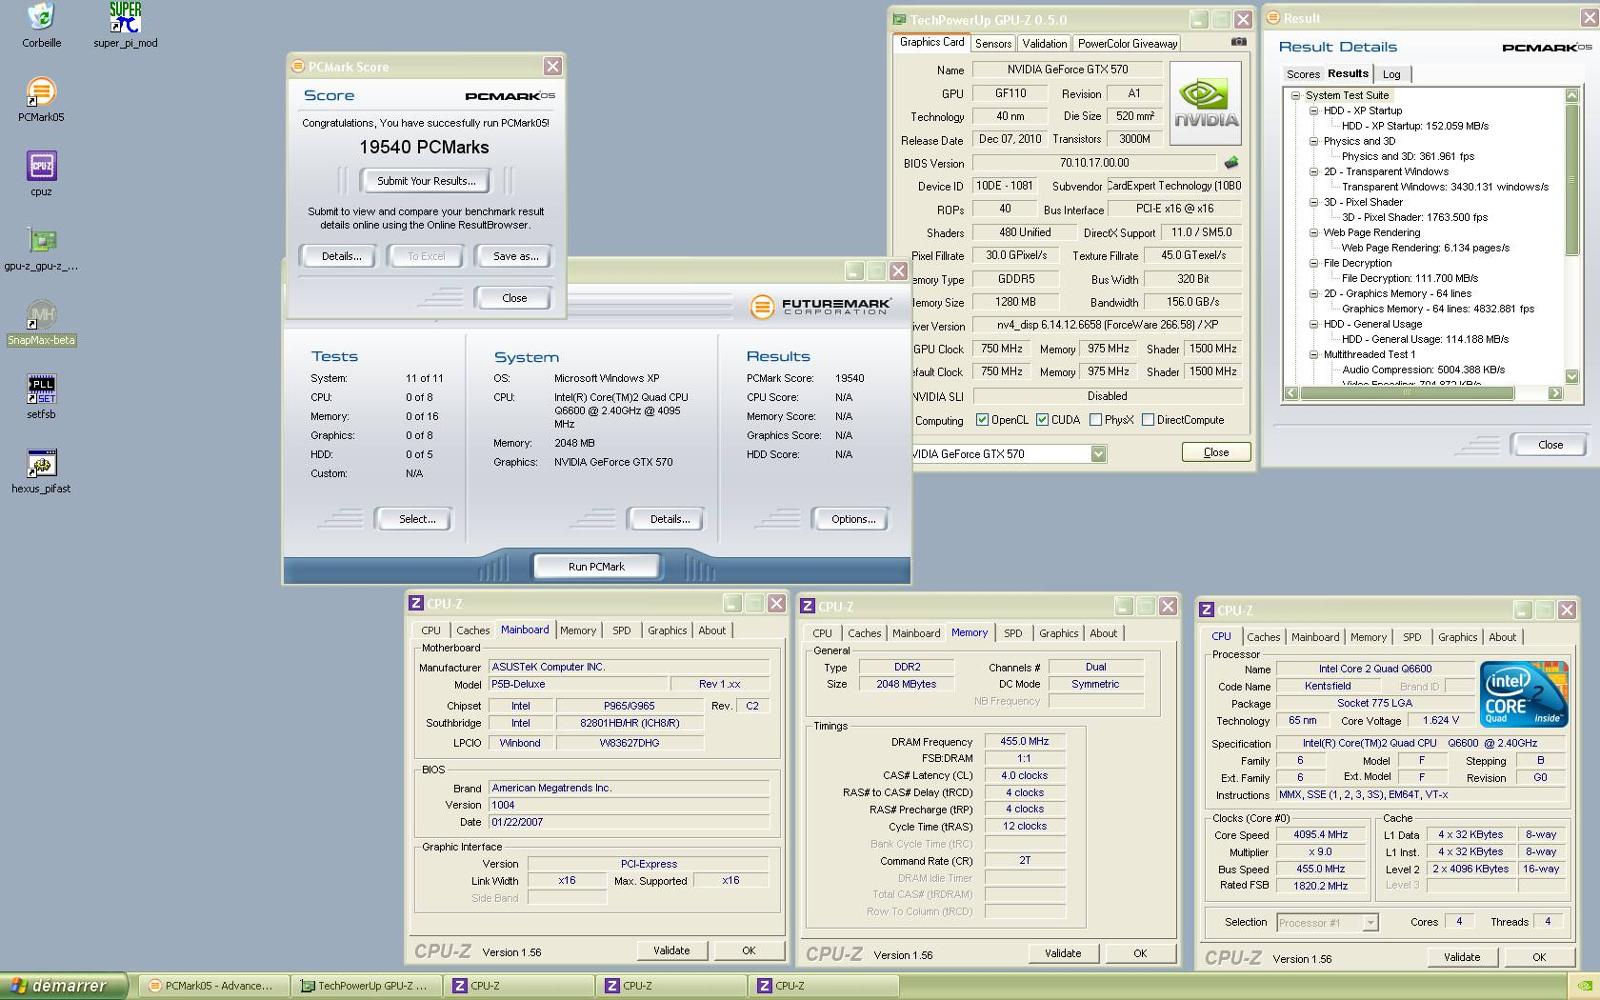This screenshot has height=1000, width=1600.
Task: Select '19540 PCMarks' score text
Action: [424, 147]
